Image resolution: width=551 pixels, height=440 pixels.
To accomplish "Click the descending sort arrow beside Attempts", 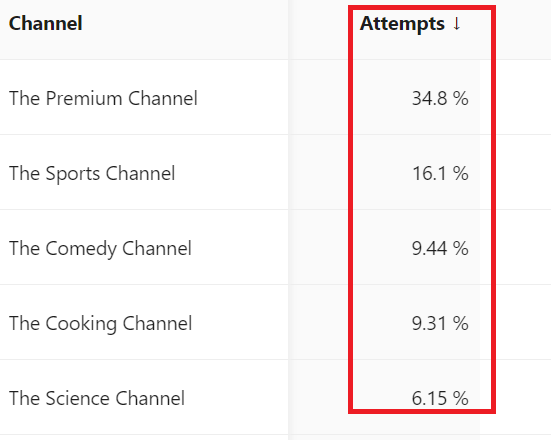I will pyautogui.click(x=456, y=24).
